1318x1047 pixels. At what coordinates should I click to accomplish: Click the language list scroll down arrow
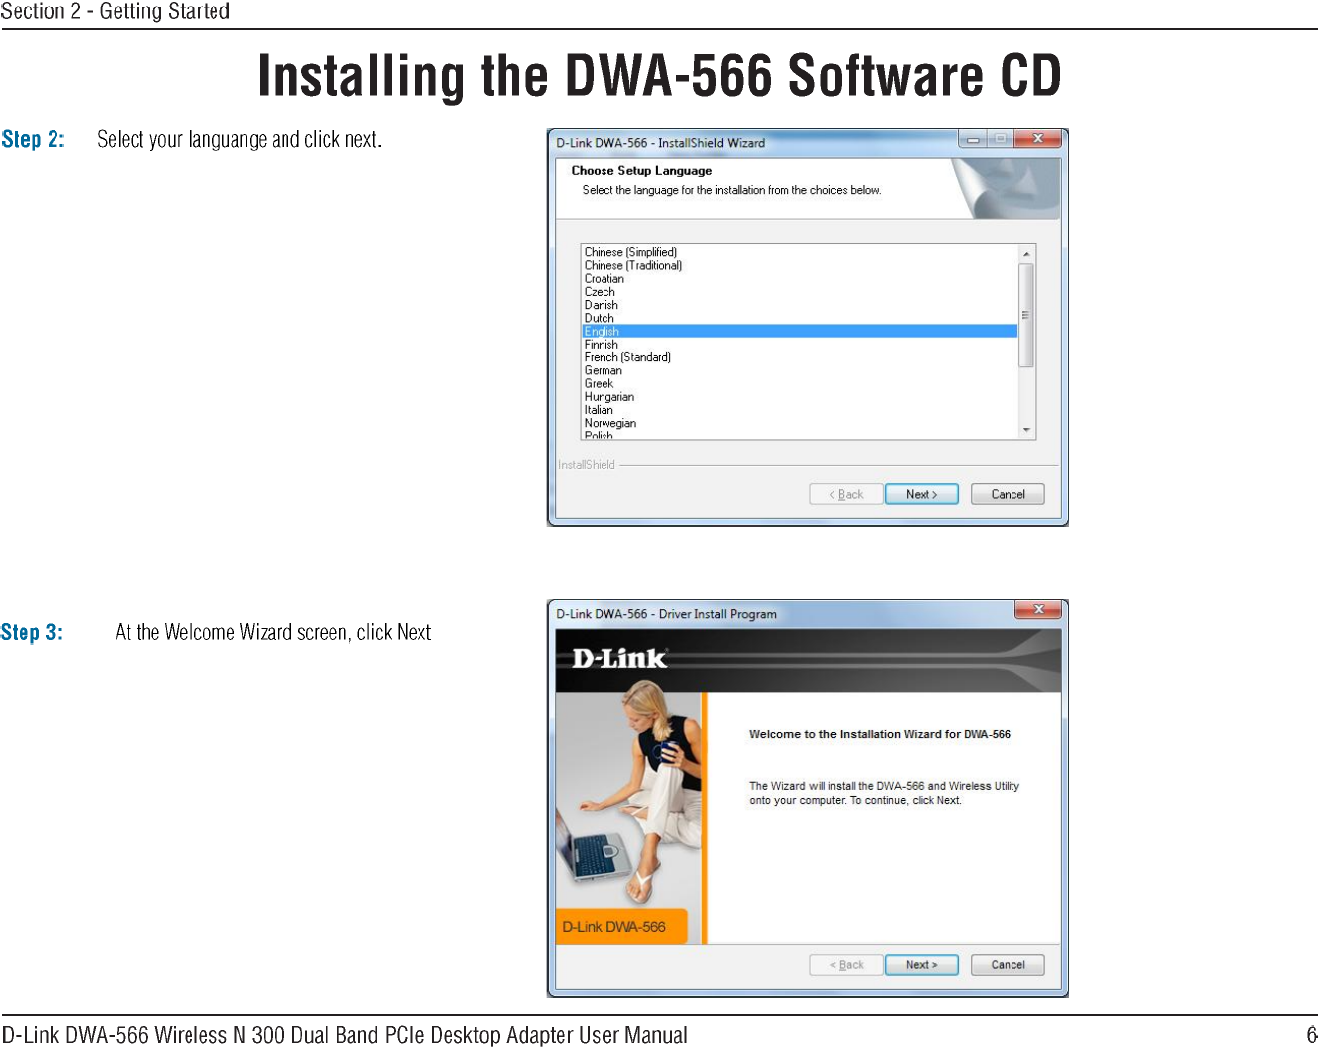(x=1026, y=430)
